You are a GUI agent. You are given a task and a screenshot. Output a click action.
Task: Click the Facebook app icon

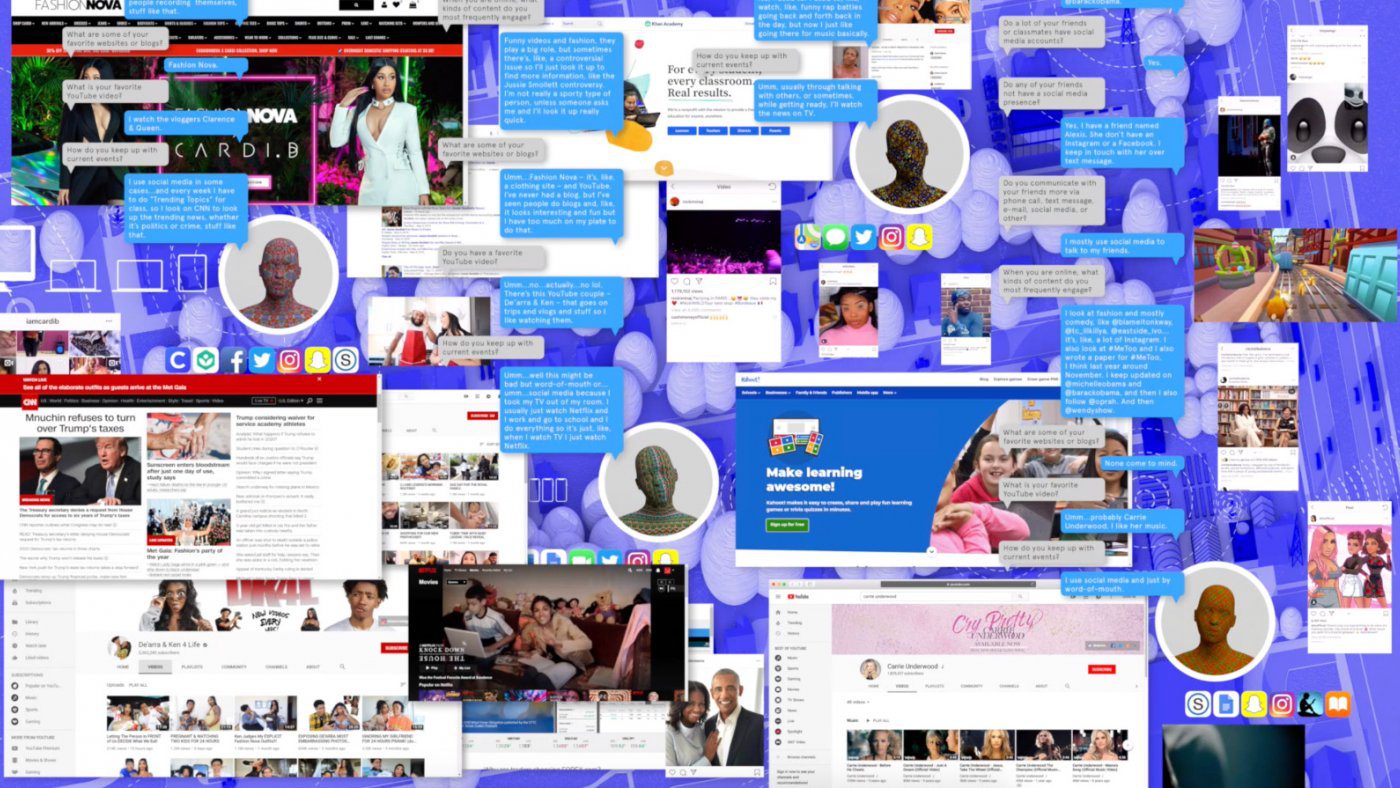[234, 360]
